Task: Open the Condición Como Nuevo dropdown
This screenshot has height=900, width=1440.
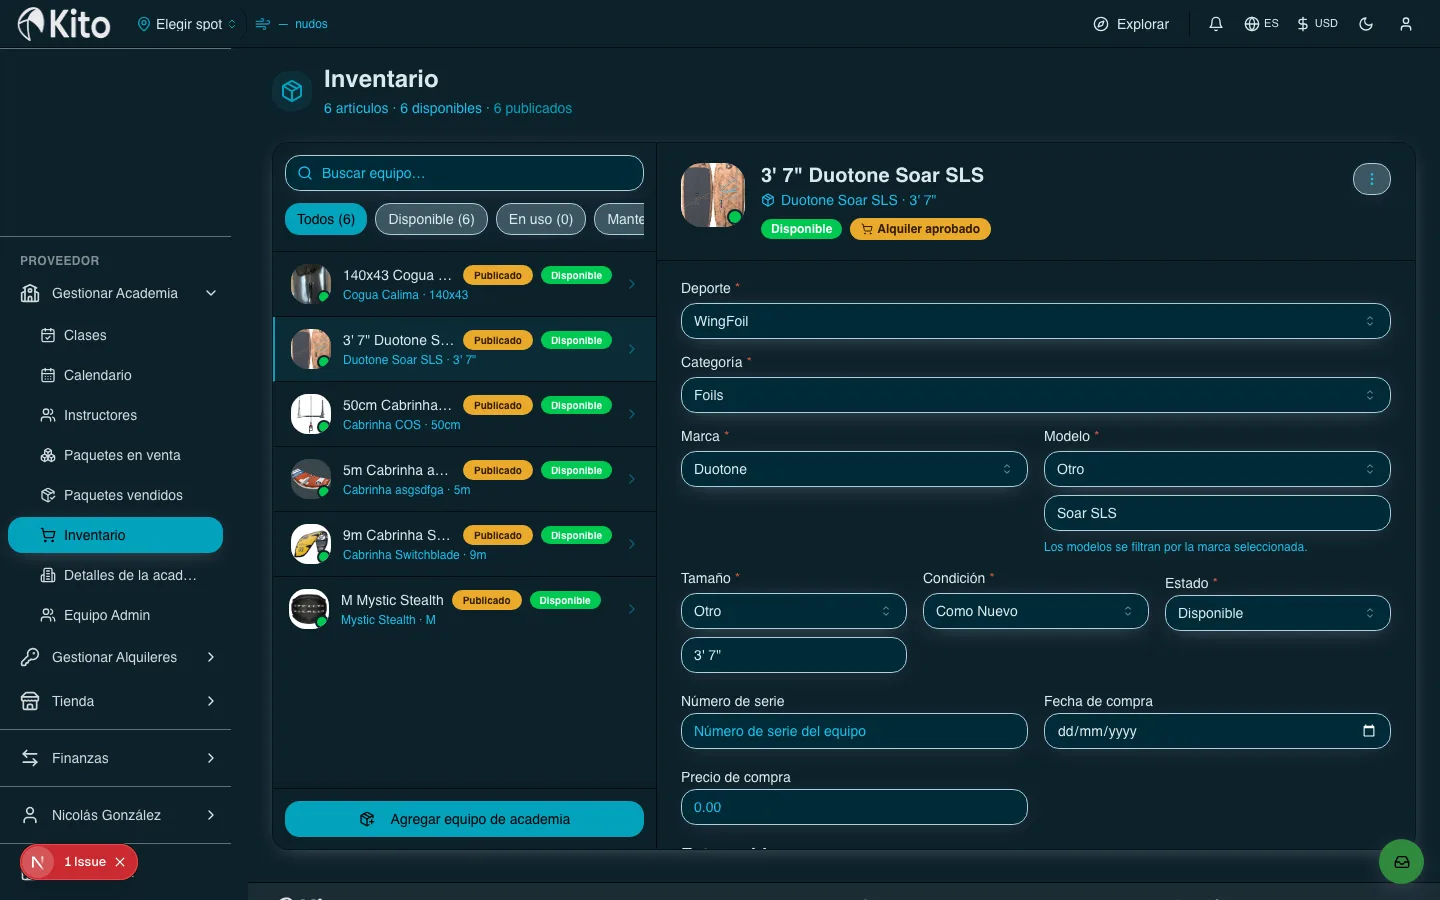Action: (x=1035, y=611)
